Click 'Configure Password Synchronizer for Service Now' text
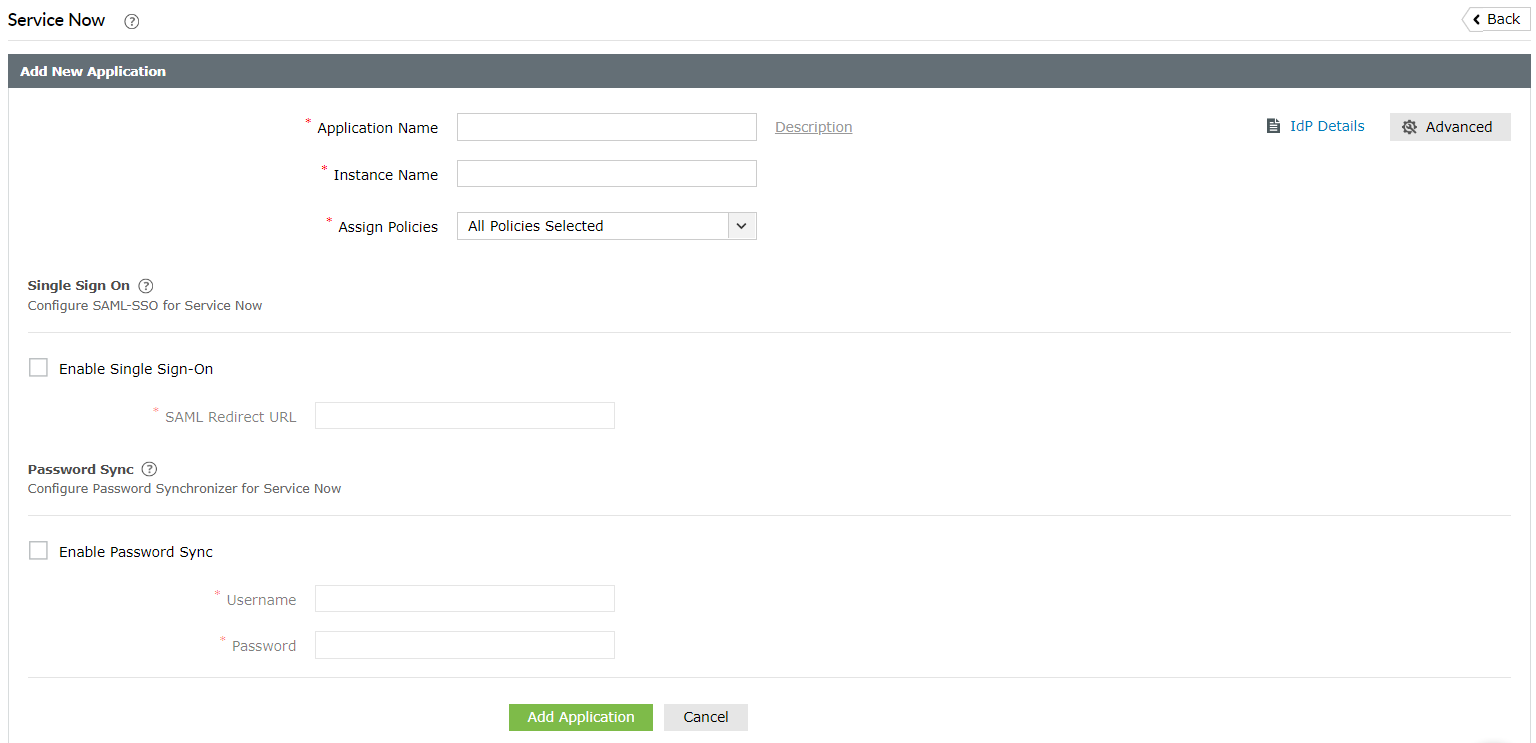The width and height of the screenshot is (1536, 743). 185,489
